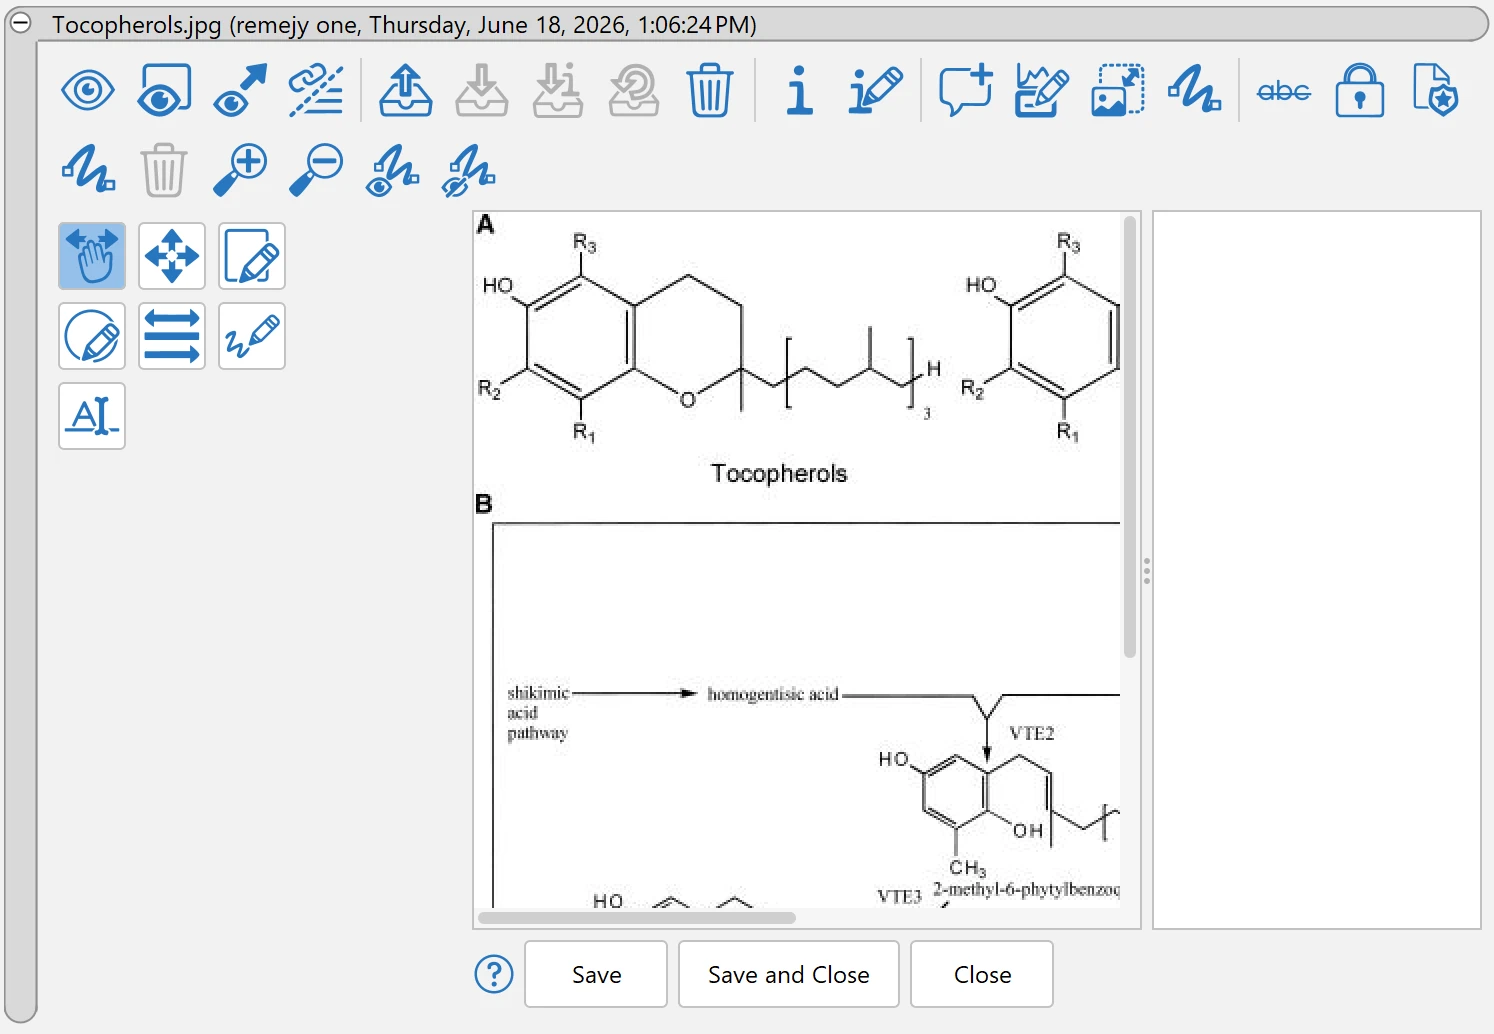The image size is (1494, 1034).
Task: Click the annotation scribble icon in second row
Action: click(88, 169)
